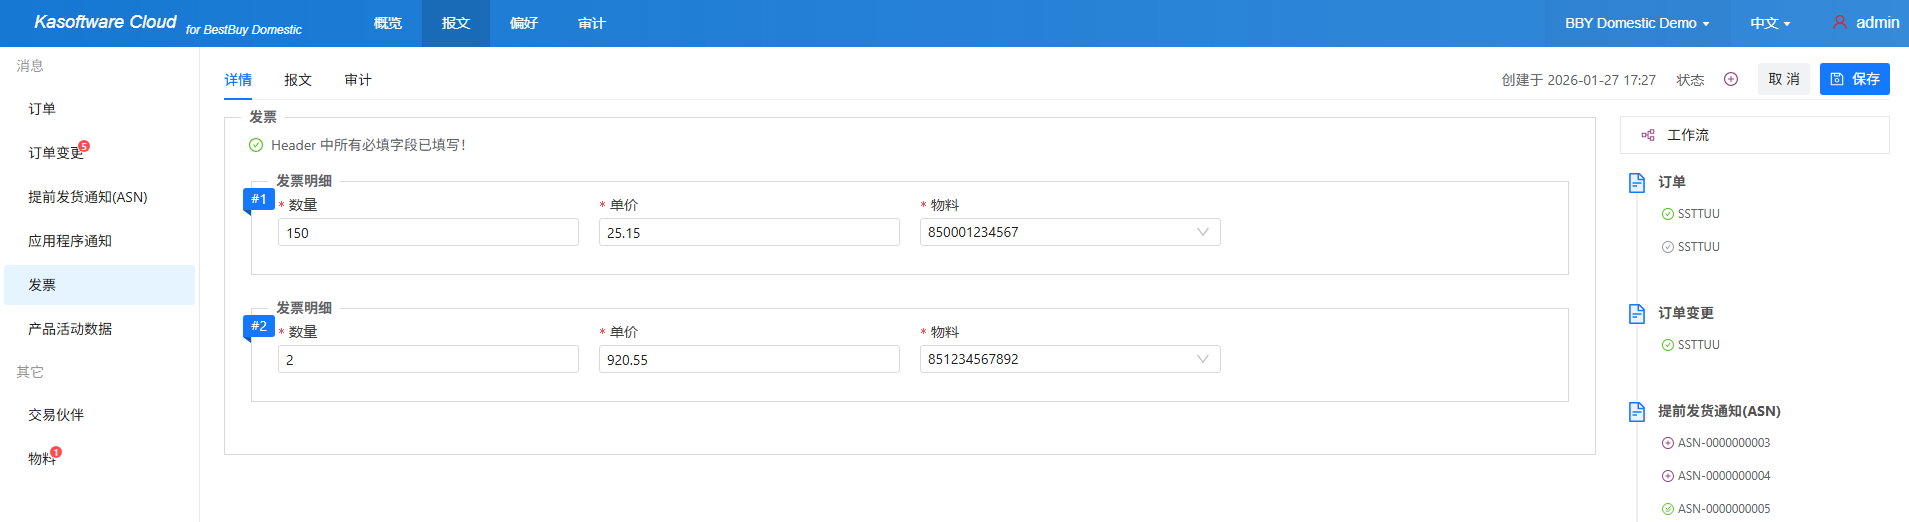This screenshot has width=1909, height=522.
Task: Click the #1 line item badge
Action: click(259, 199)
